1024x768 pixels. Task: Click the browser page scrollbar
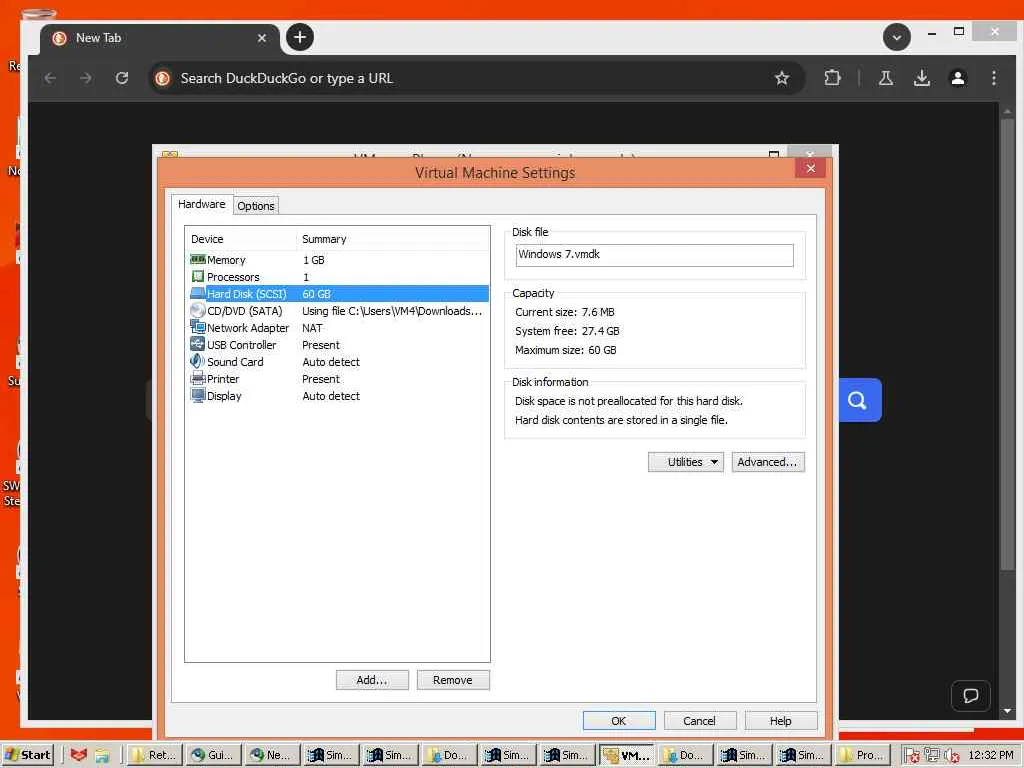(x=1007, y=343)
